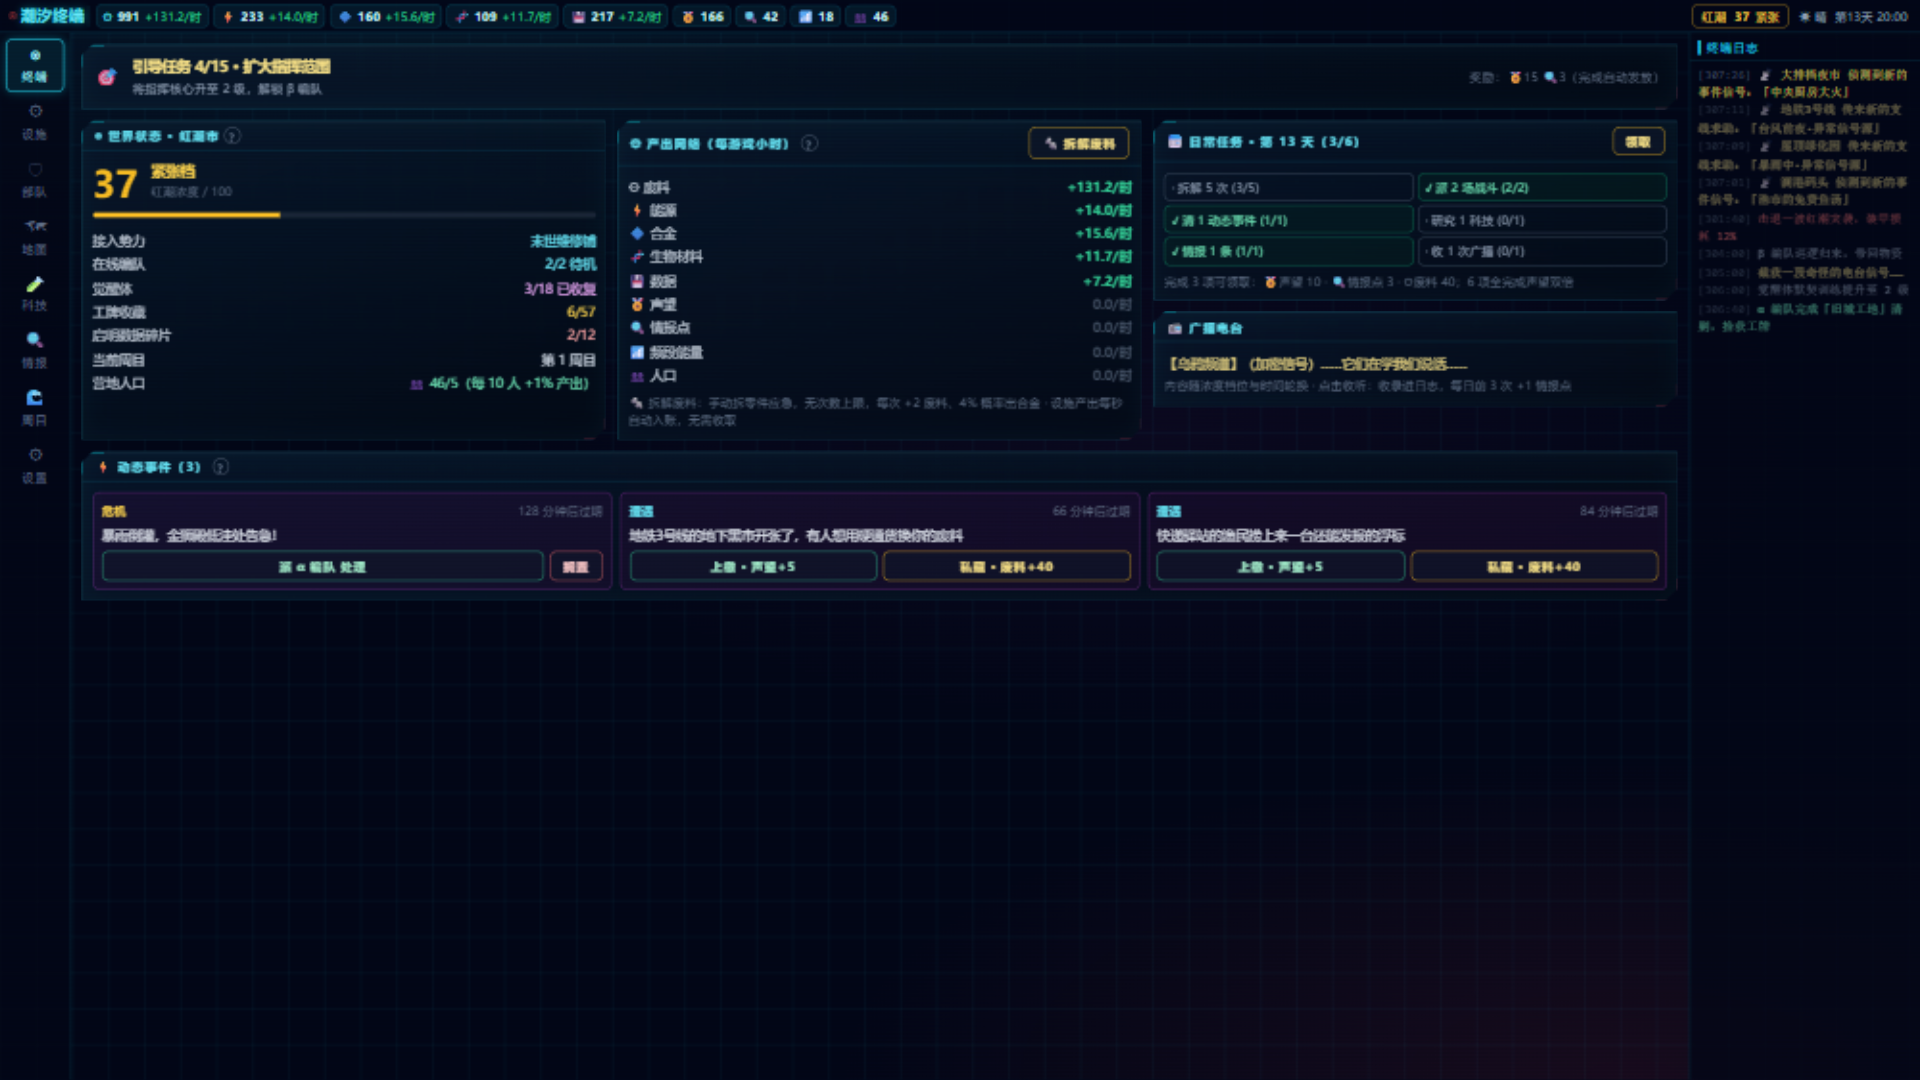
Task: Open the 科技 tech sidebar icon
Action: click(35, 294)
